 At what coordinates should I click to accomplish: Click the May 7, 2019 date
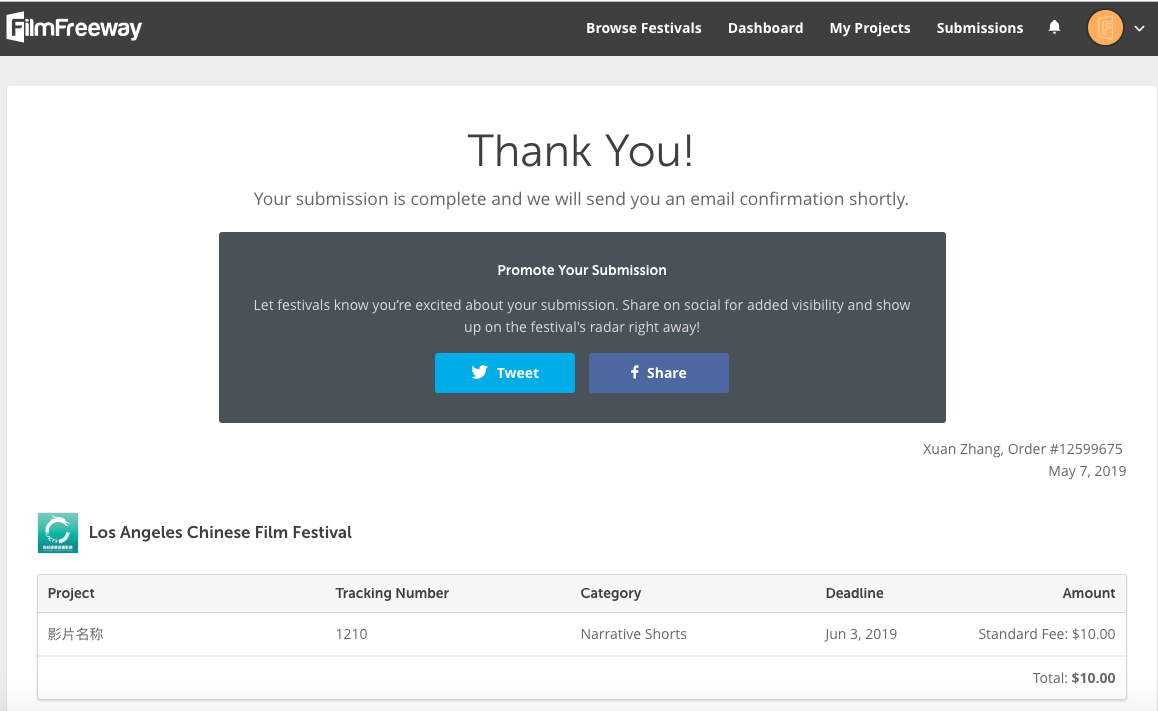point(1086,471)
